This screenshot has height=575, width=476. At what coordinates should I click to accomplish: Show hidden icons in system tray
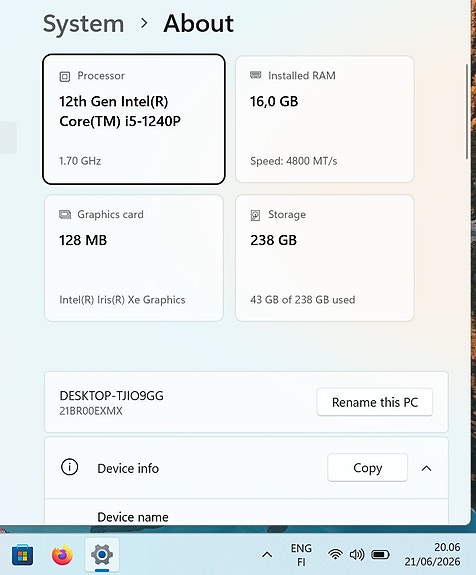(267, 555)
